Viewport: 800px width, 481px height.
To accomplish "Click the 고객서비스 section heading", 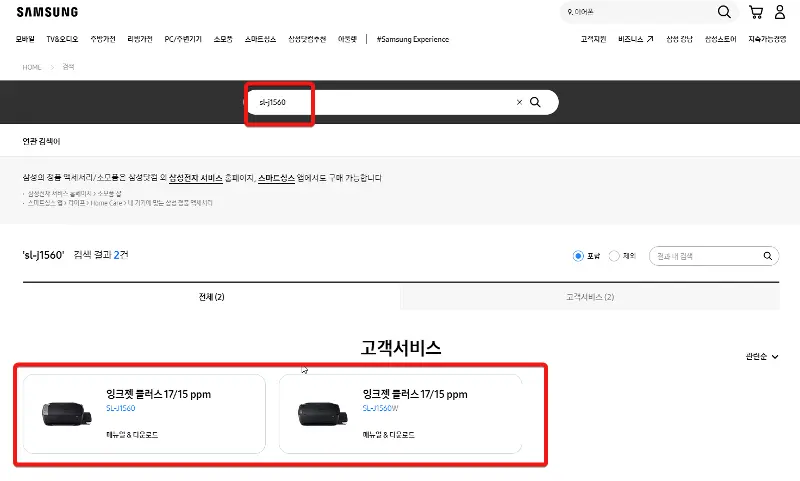I will pos(401,348).
